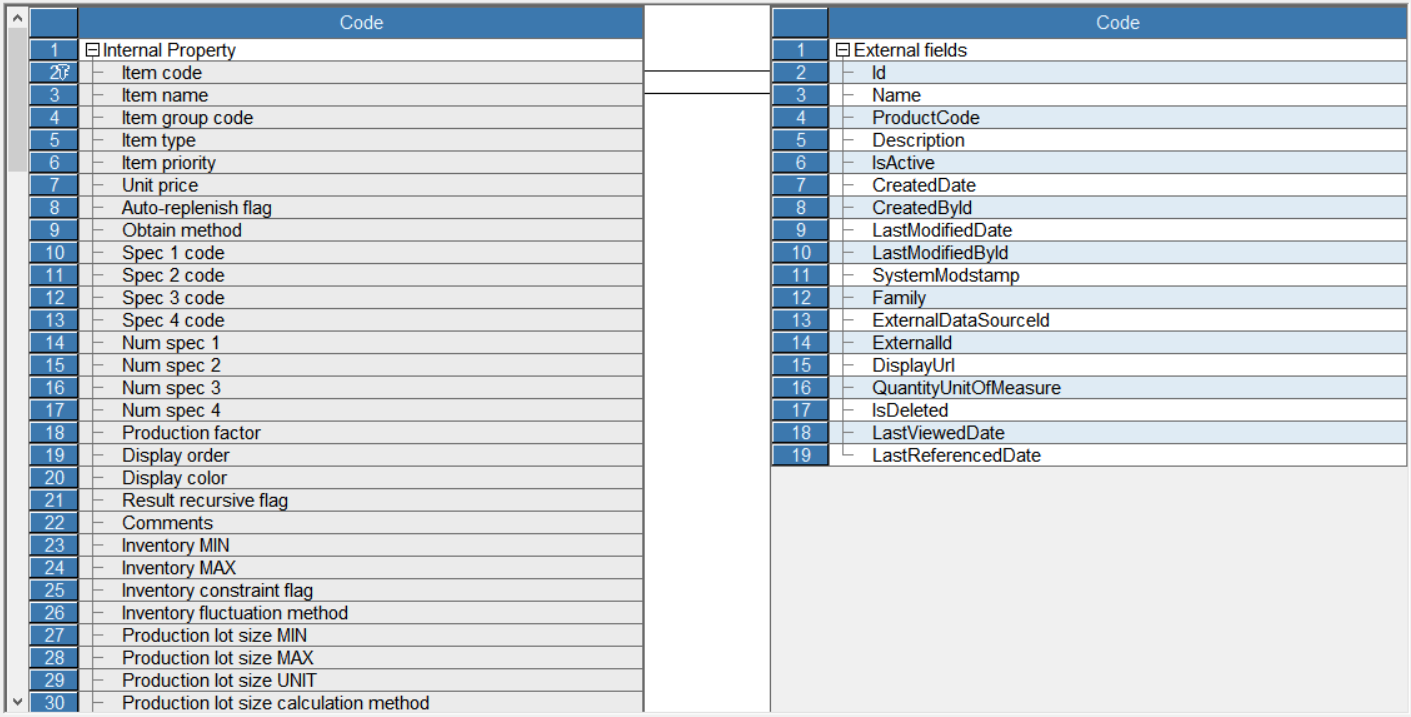Screen dimensions: 1411x717
Task: Select the Inventory constraint flag row
Action: coord(217,591)
